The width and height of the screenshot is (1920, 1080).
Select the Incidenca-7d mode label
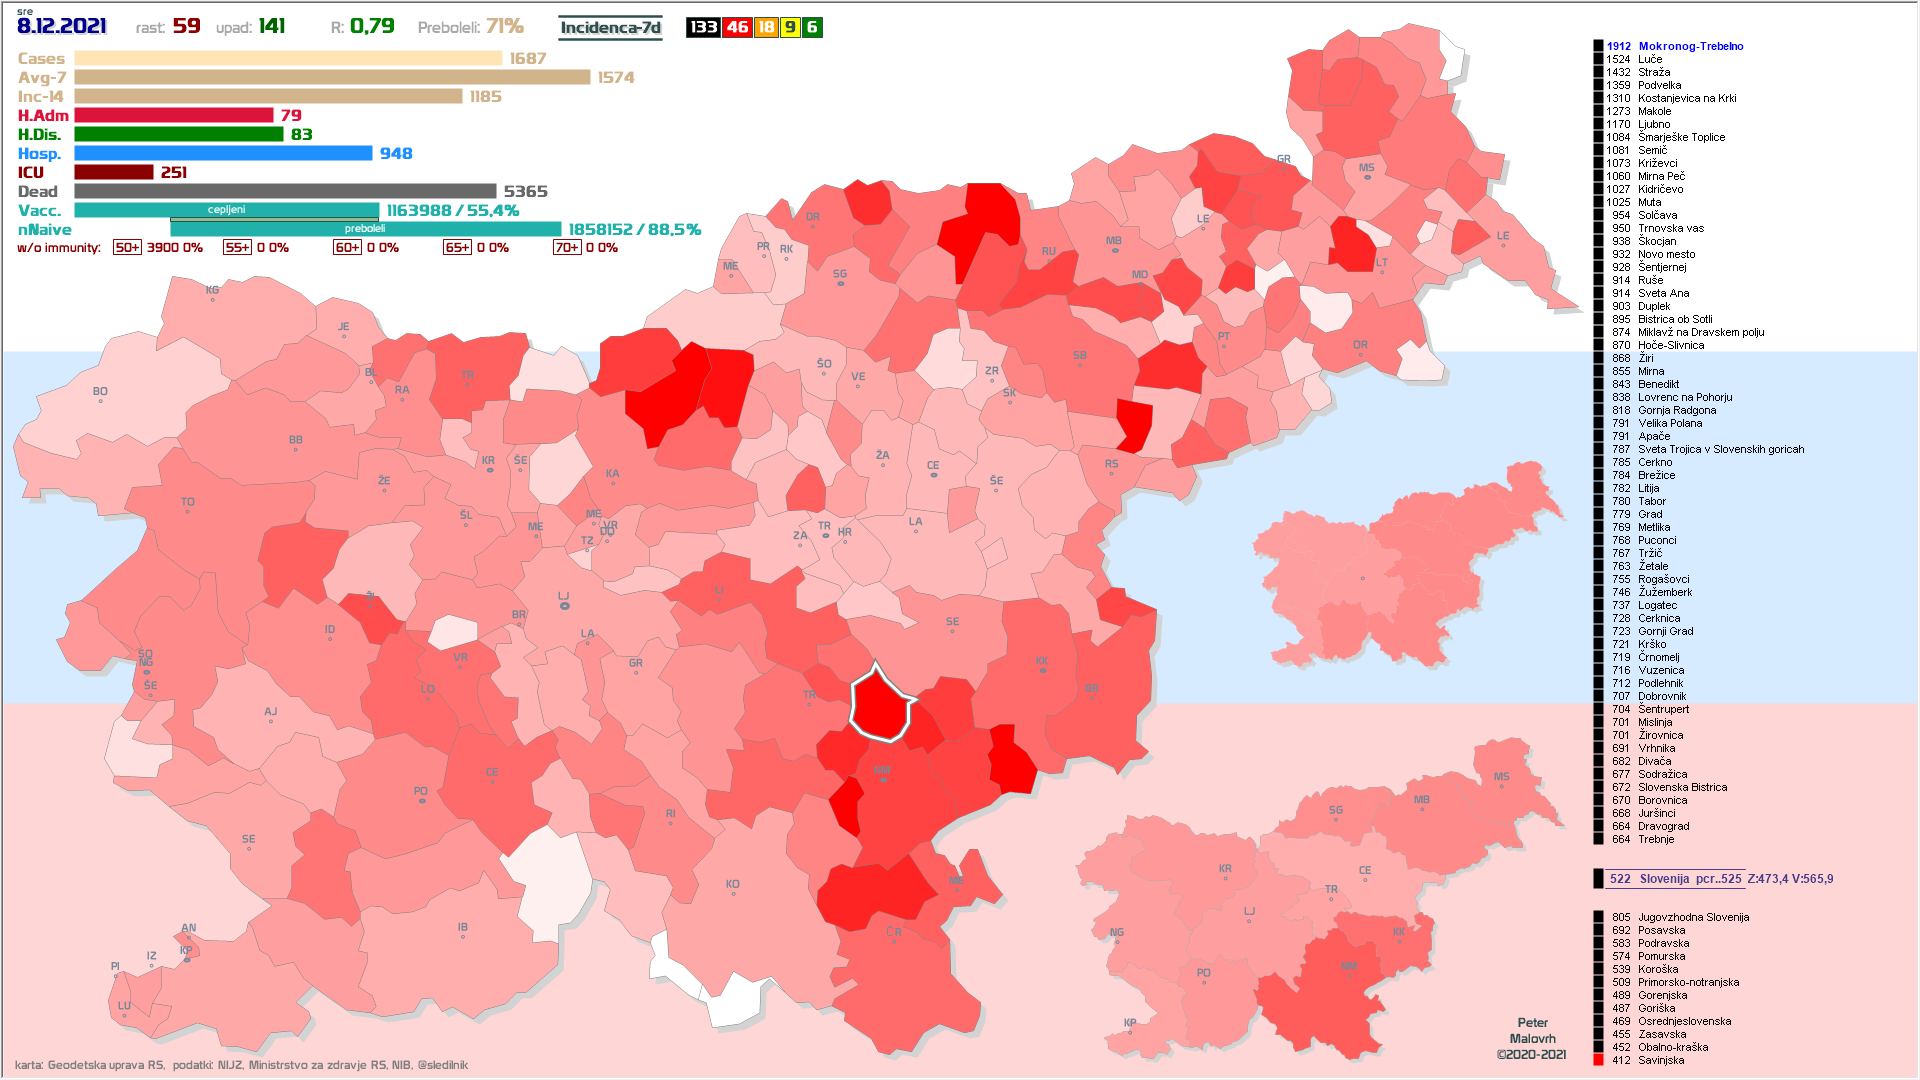tap(610, 27)
